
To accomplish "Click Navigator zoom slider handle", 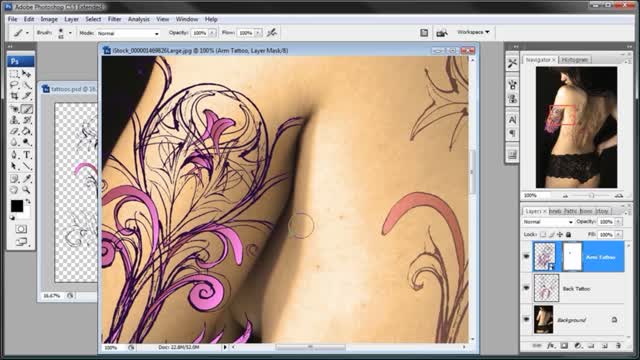I will (x=591, y=196).
